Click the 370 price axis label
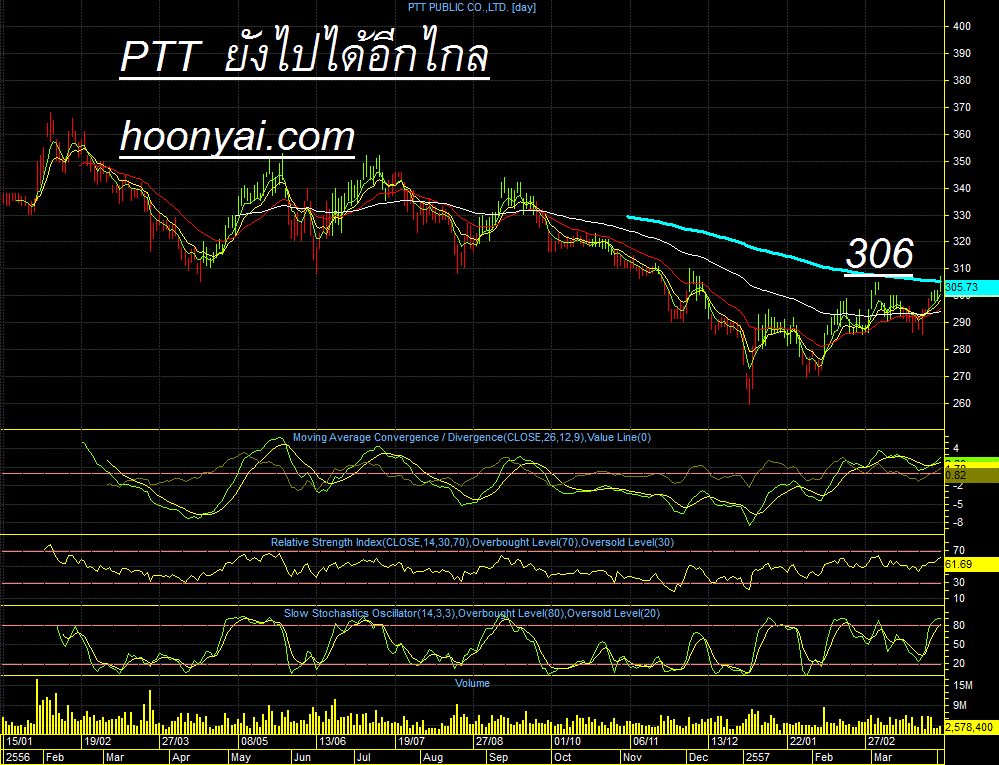The width and height of the screenshot is (999, 765). click(x=962, y=108)
